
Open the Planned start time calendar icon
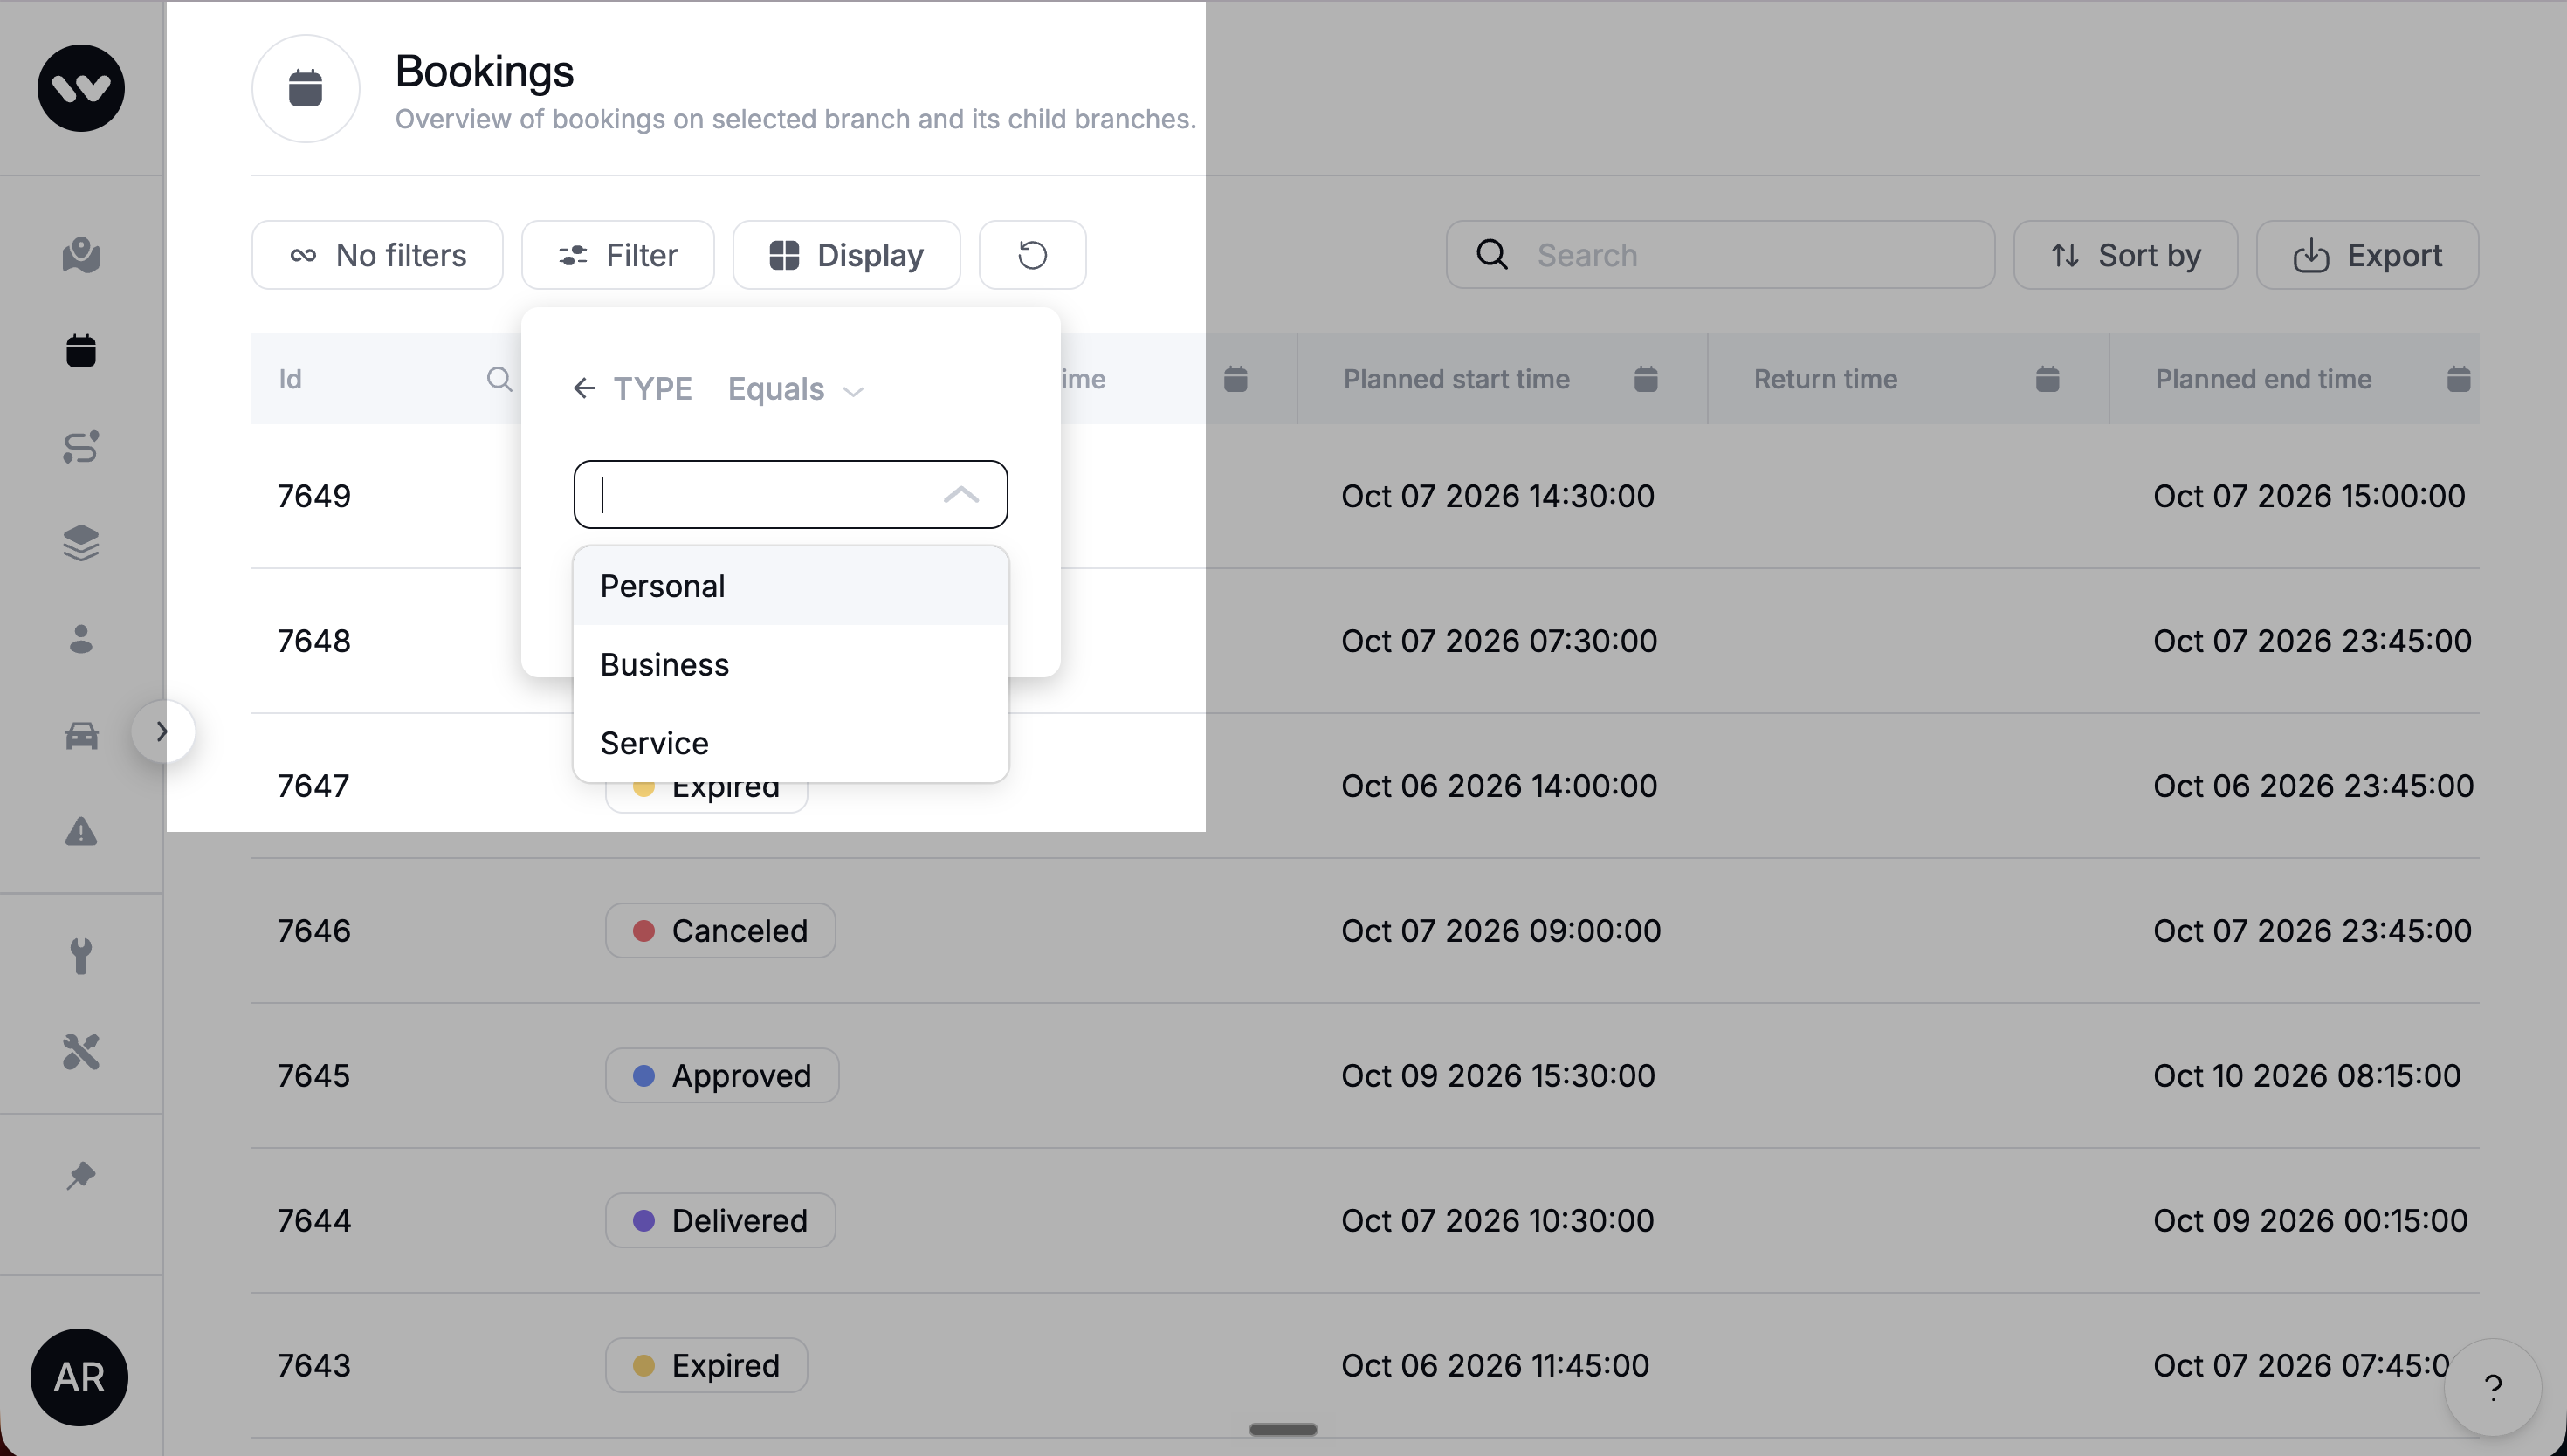tap(1646, 379)
